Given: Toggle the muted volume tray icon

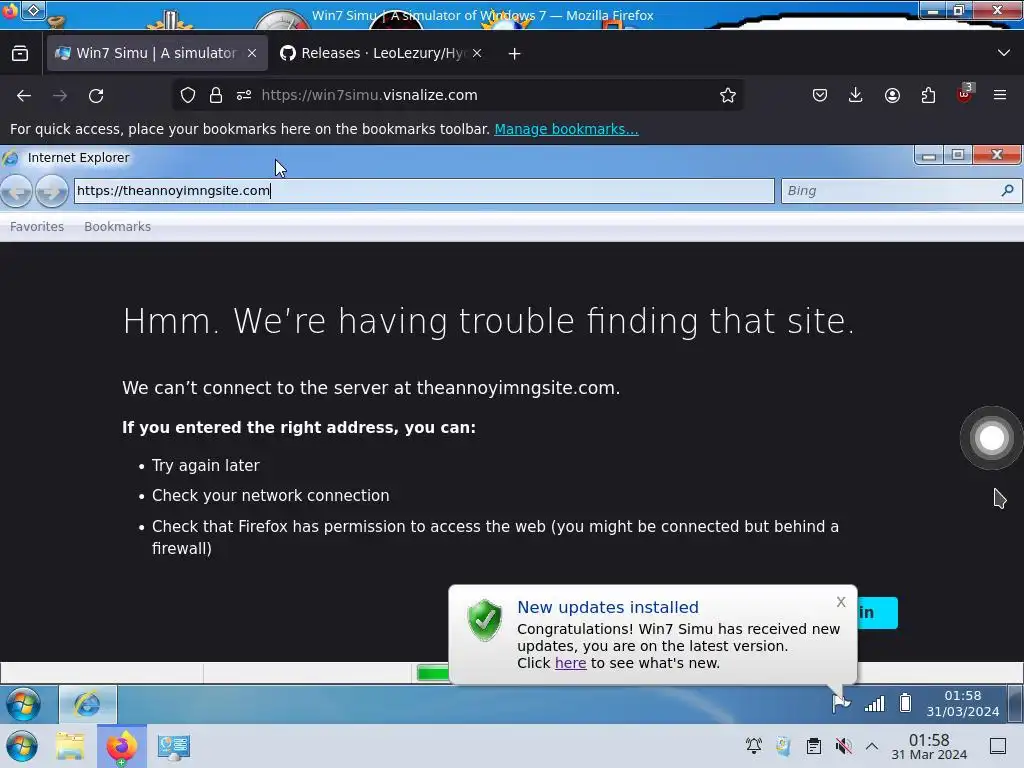Looking at the screenshot, I should pos(844,746).
